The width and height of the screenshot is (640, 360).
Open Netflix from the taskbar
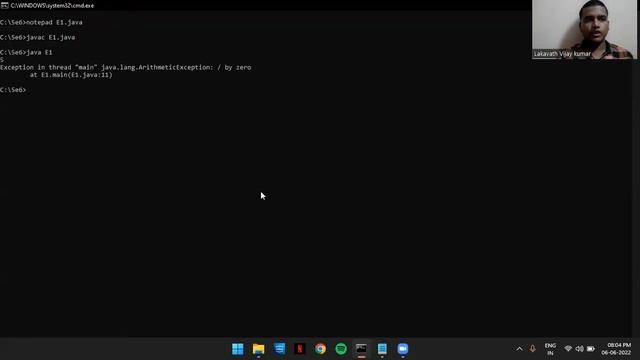(x=300, y=349)
